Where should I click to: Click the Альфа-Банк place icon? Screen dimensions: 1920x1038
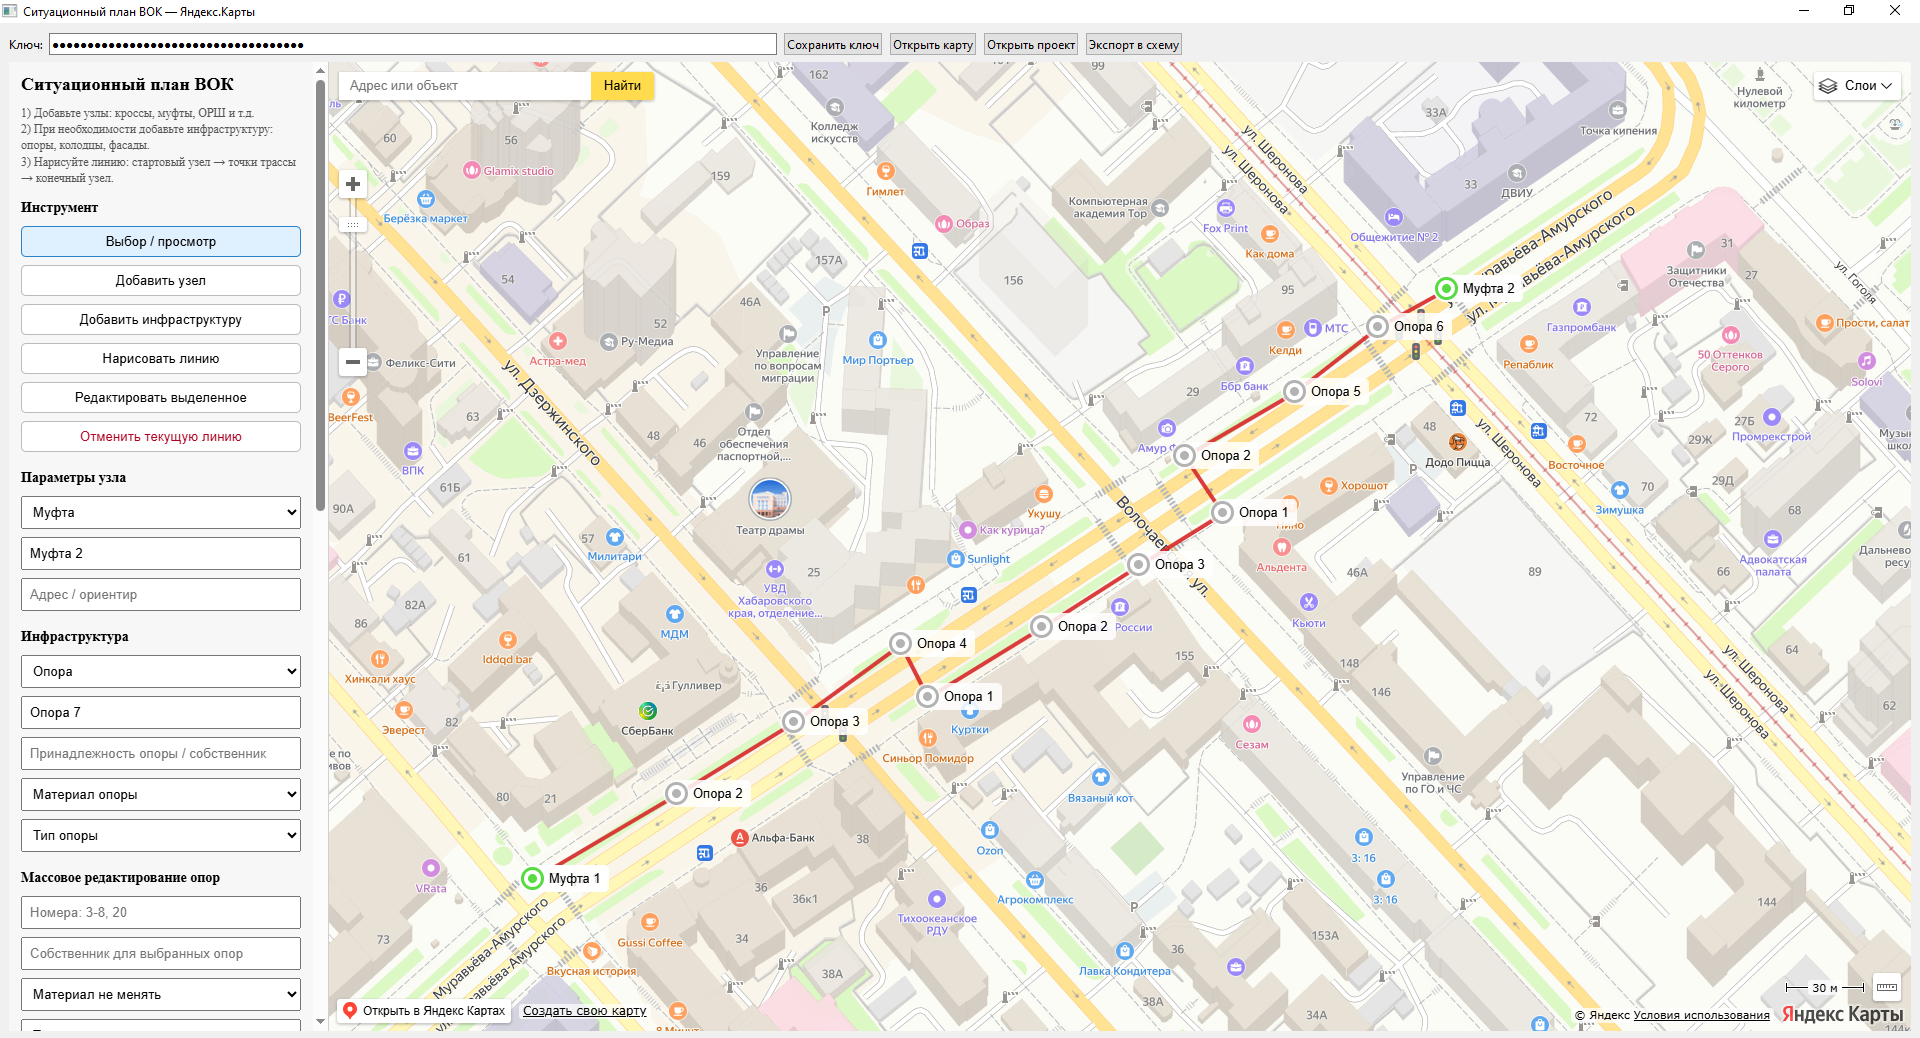740,838
